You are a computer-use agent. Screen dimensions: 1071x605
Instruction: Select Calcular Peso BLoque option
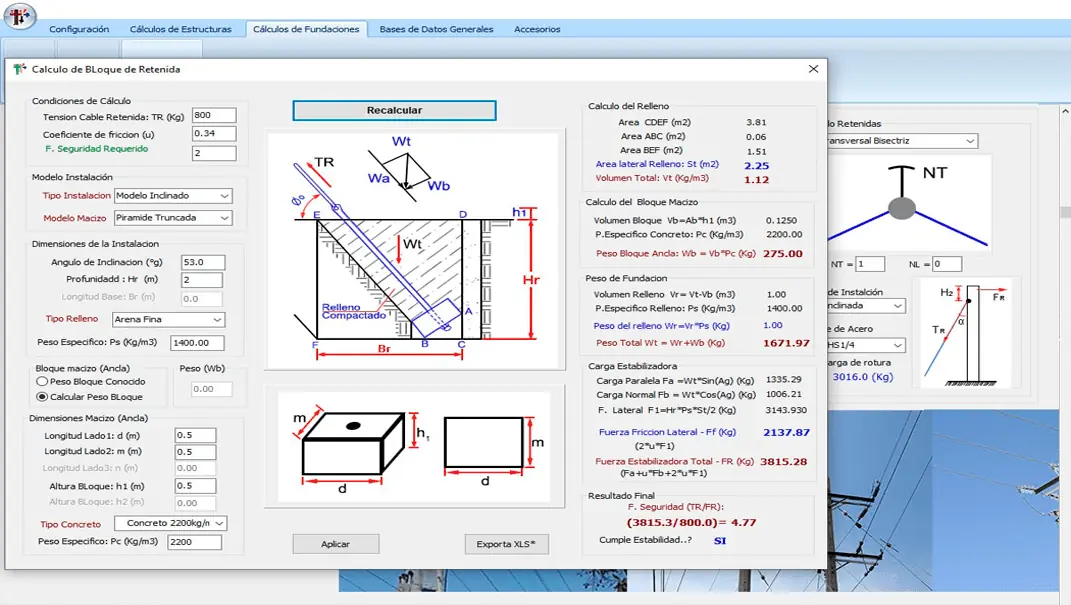(x=42, y=397)
